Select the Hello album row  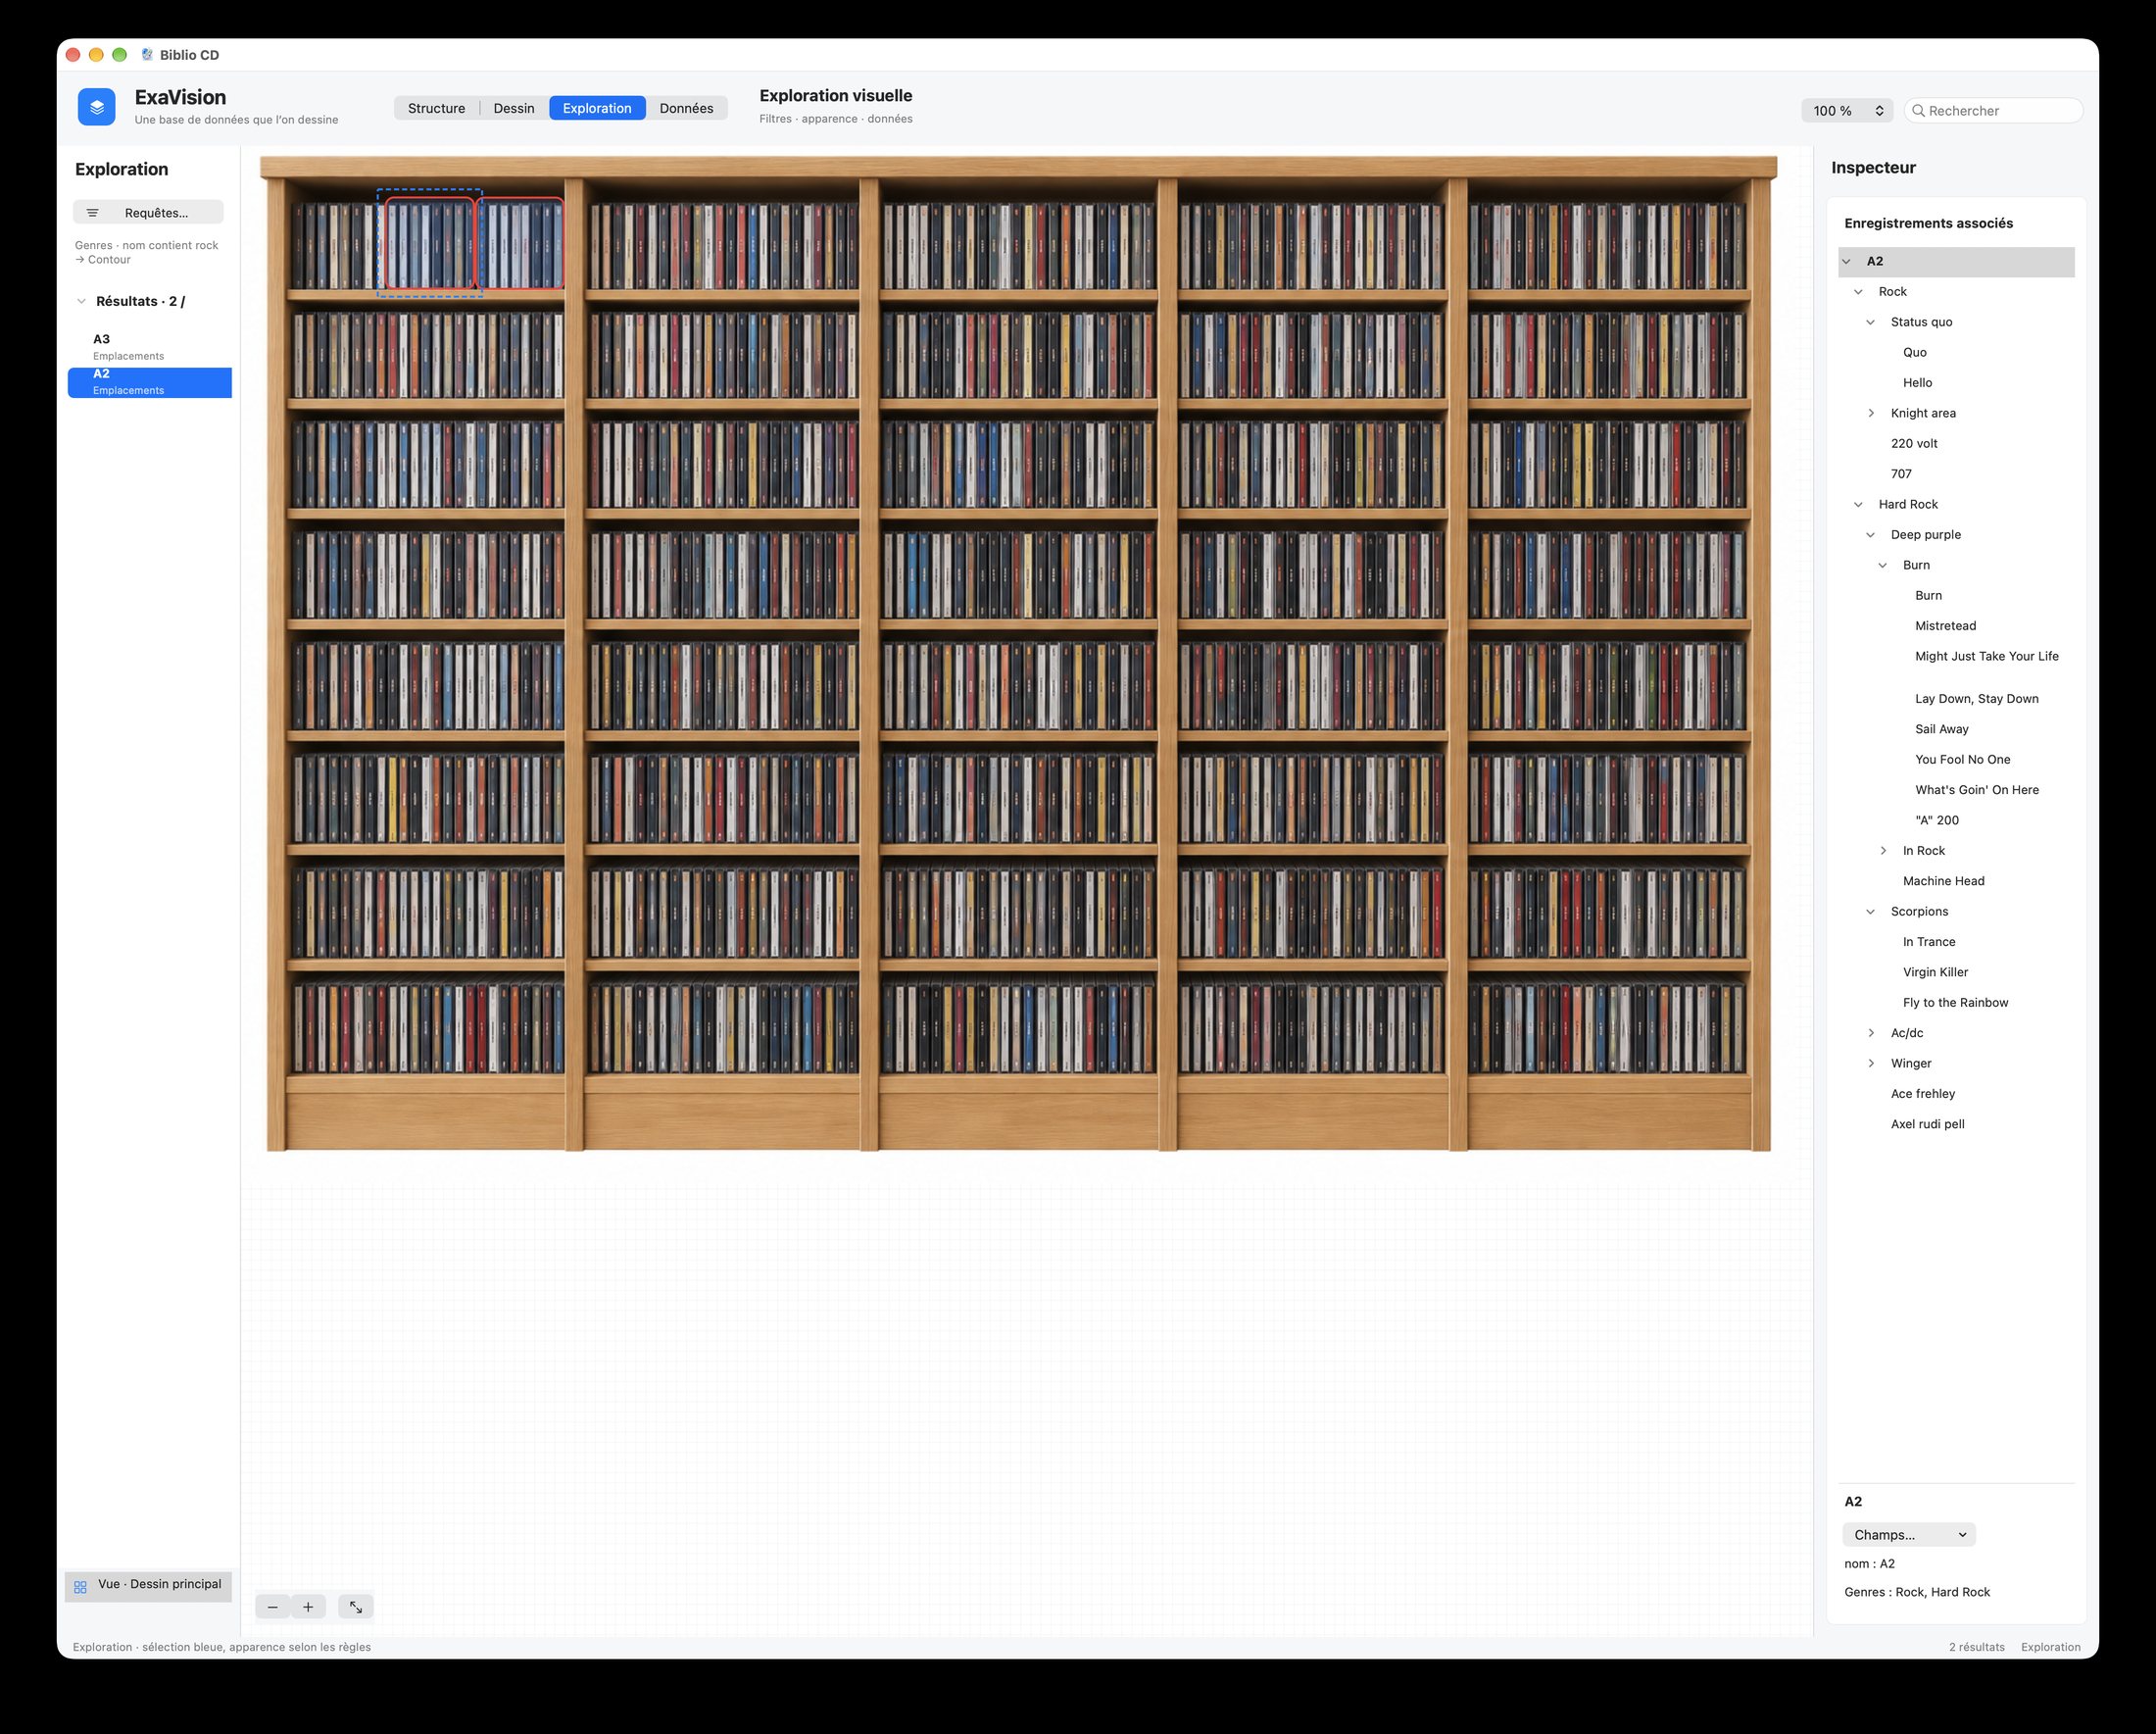1956,383
